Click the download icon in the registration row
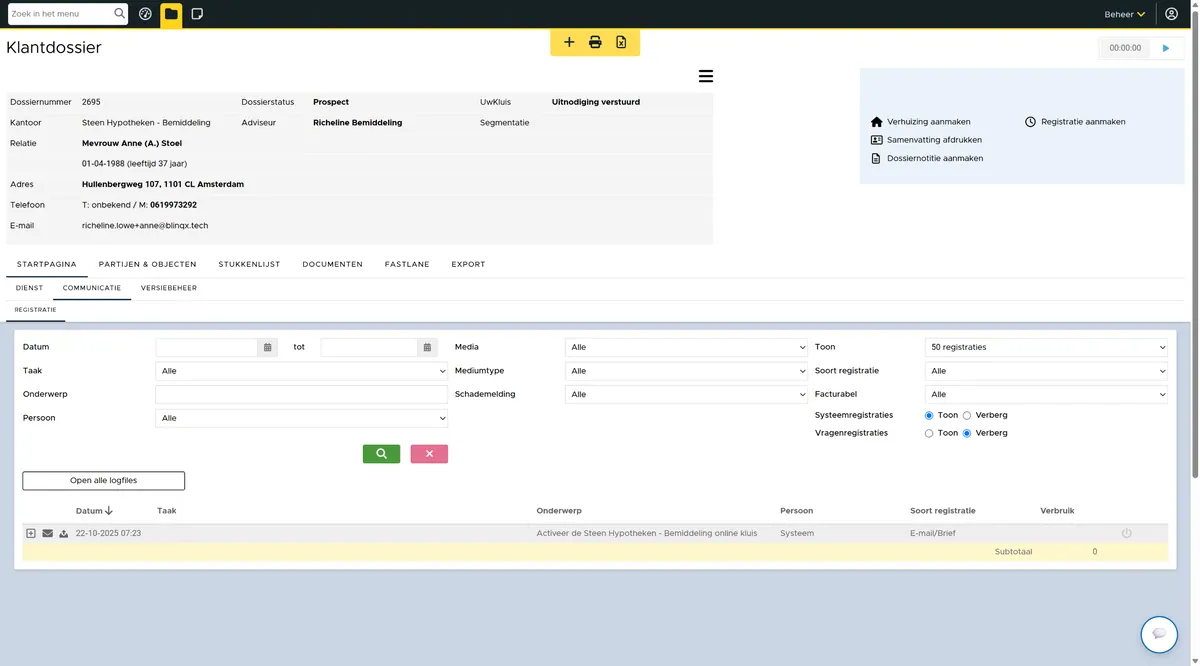1200x666 pixels. pos(64,534)
